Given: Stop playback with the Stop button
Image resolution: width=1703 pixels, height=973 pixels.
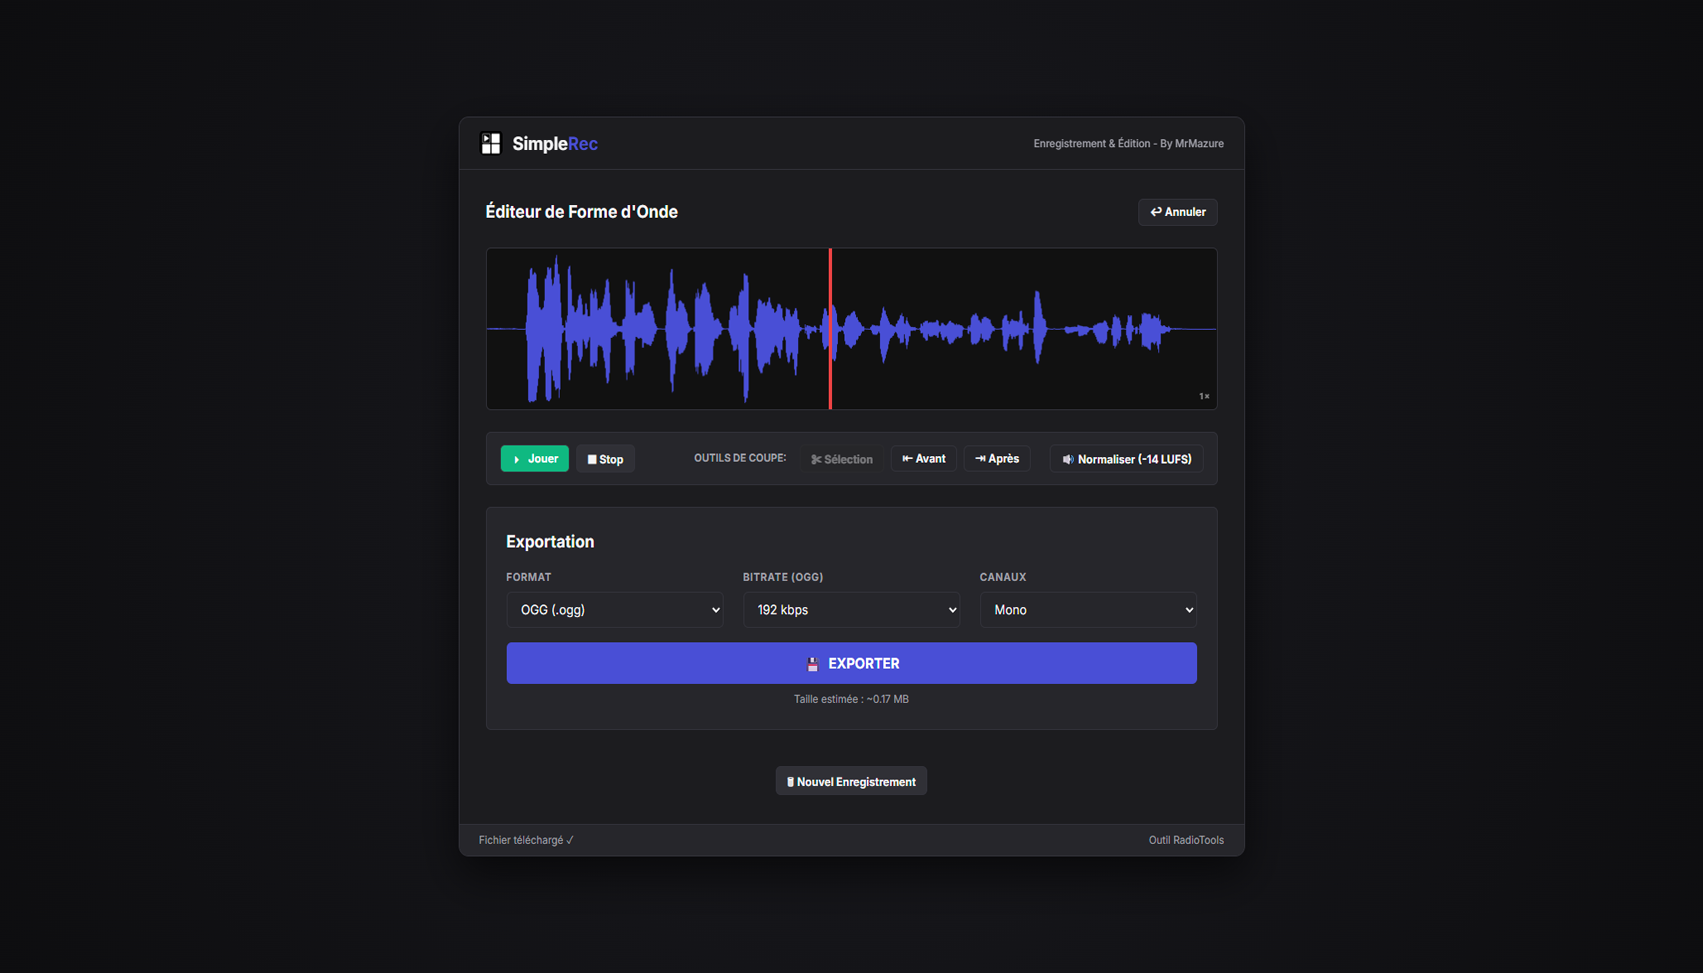Looking at the screenshot, I should [x=605, y=459].
